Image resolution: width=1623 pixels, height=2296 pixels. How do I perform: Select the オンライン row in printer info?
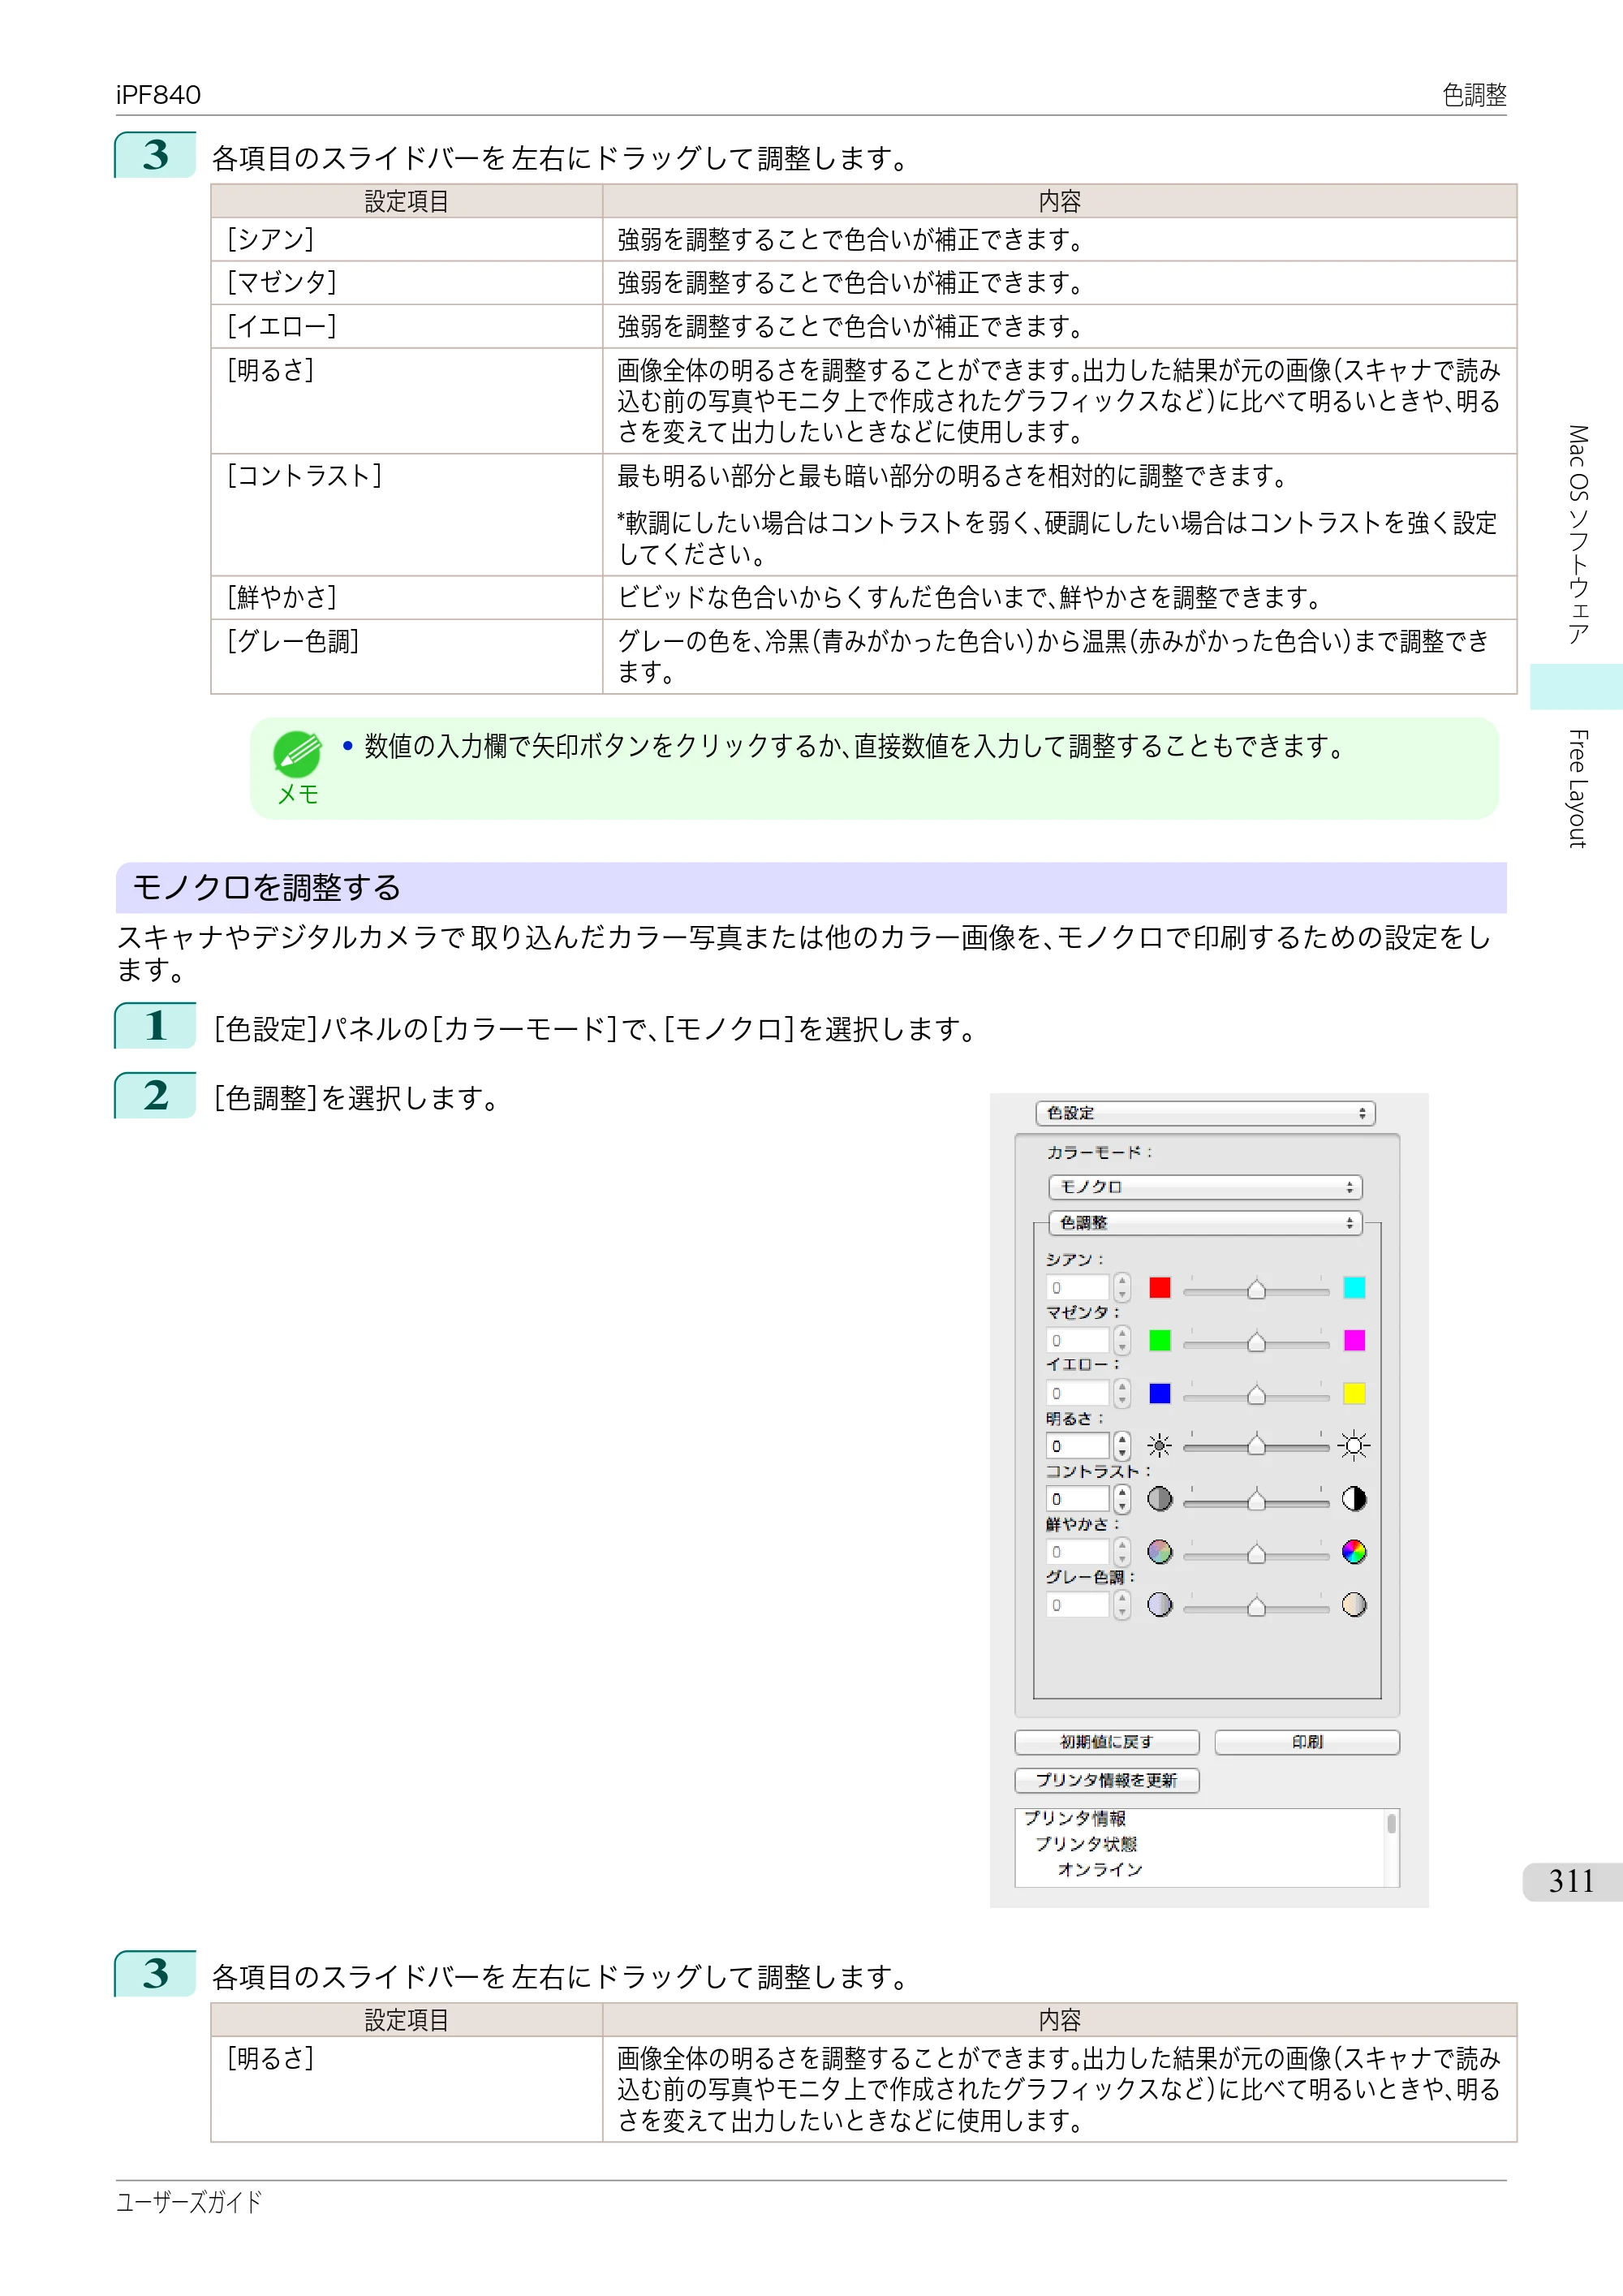(x=1100, y=1870)
